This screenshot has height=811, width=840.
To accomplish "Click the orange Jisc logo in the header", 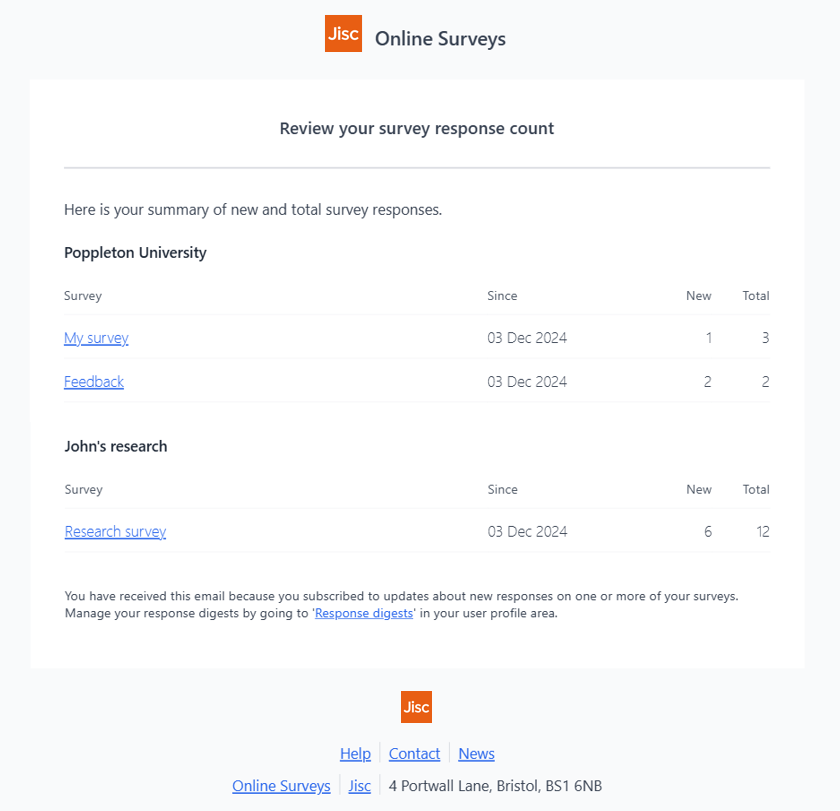I will [x=343, y=34].
